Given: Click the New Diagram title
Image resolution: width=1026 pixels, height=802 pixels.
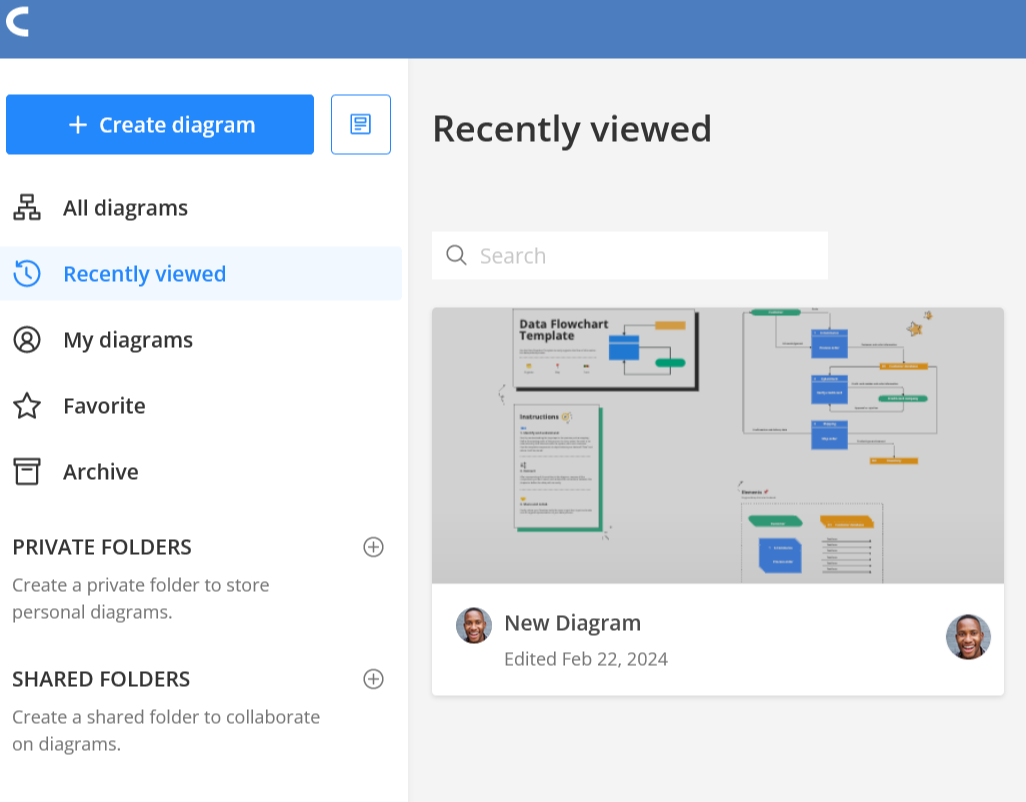Looking at the screenshot, I should pos(572,623).
